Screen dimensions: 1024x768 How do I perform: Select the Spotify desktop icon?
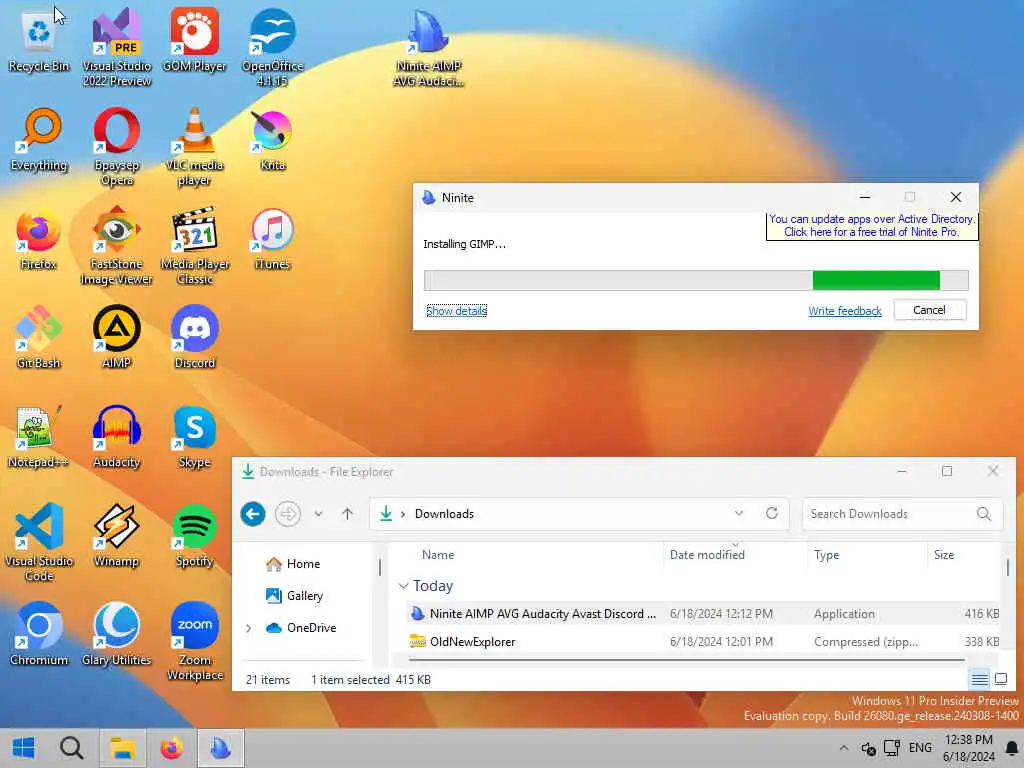click(194, 536)
